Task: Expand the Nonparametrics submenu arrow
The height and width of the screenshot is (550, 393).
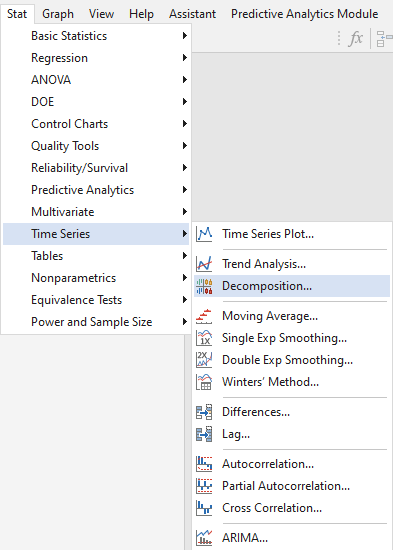Action: coord(185,278)
